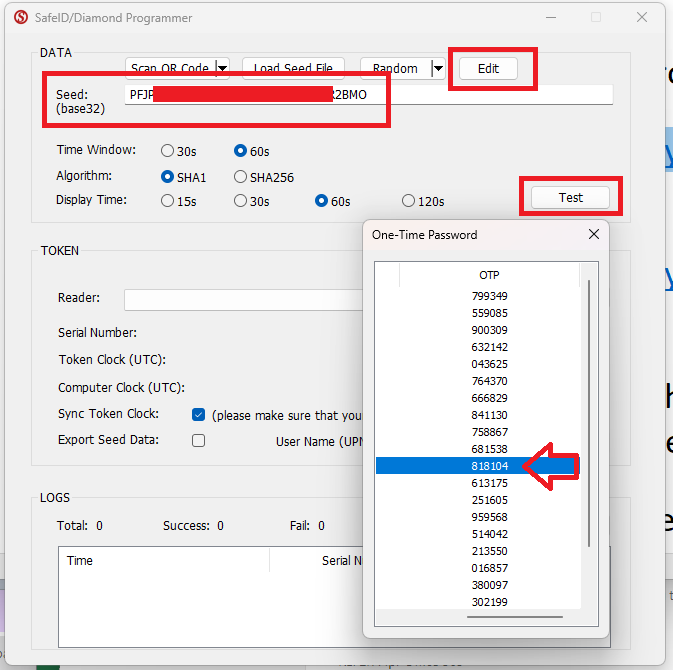Select the SHA256 algorithm radio button
This screenshot has width=673, height=670.
pos(240,176)
